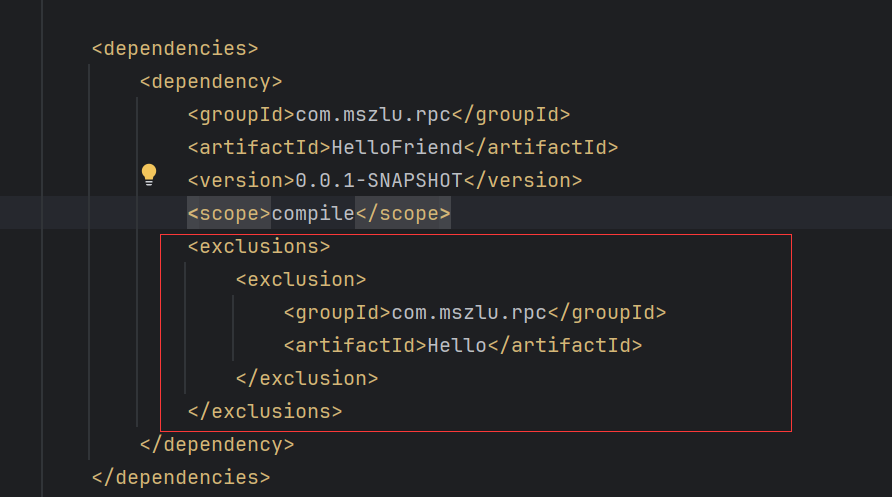Click the yellow light bulb intention icon

[x=149, y=175]
